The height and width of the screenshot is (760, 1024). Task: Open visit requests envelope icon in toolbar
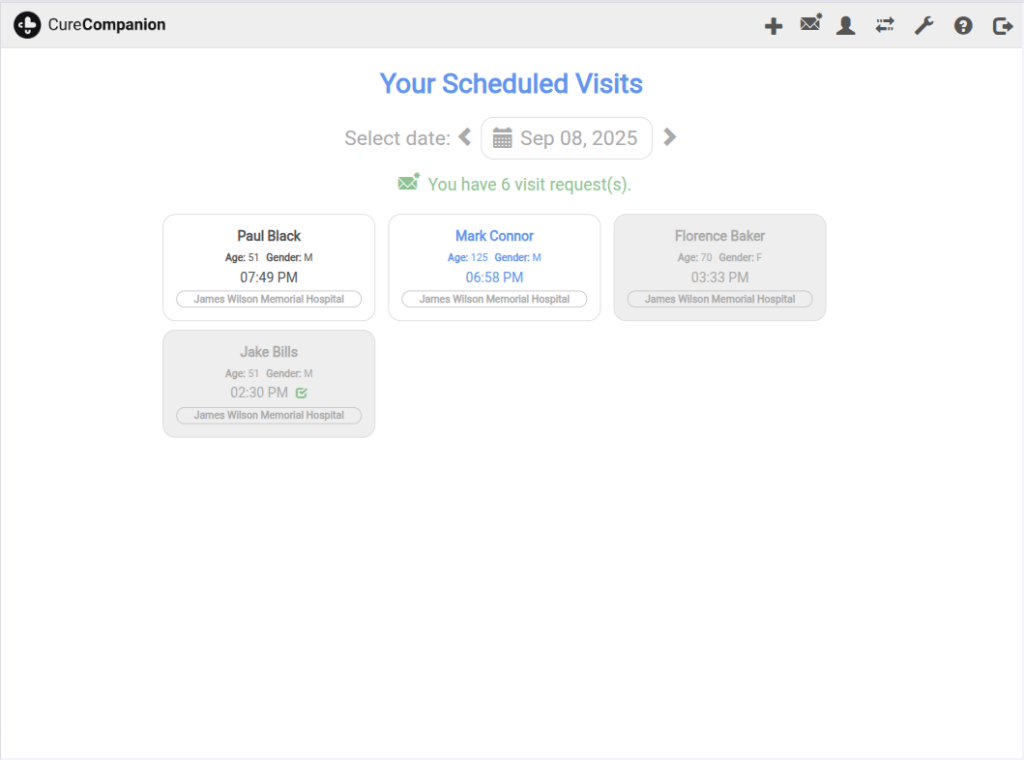(x=810, y=24)
